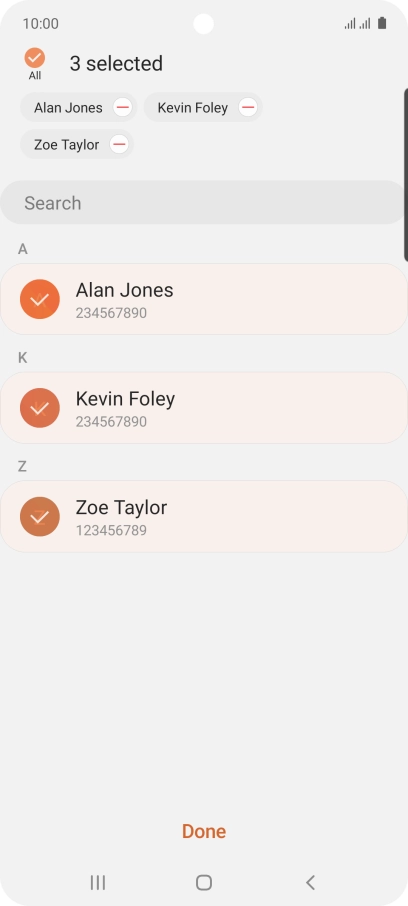Uncheck Kevin Foley contact checkmark
Screen dimensions: 408x906
click(40, 408)
